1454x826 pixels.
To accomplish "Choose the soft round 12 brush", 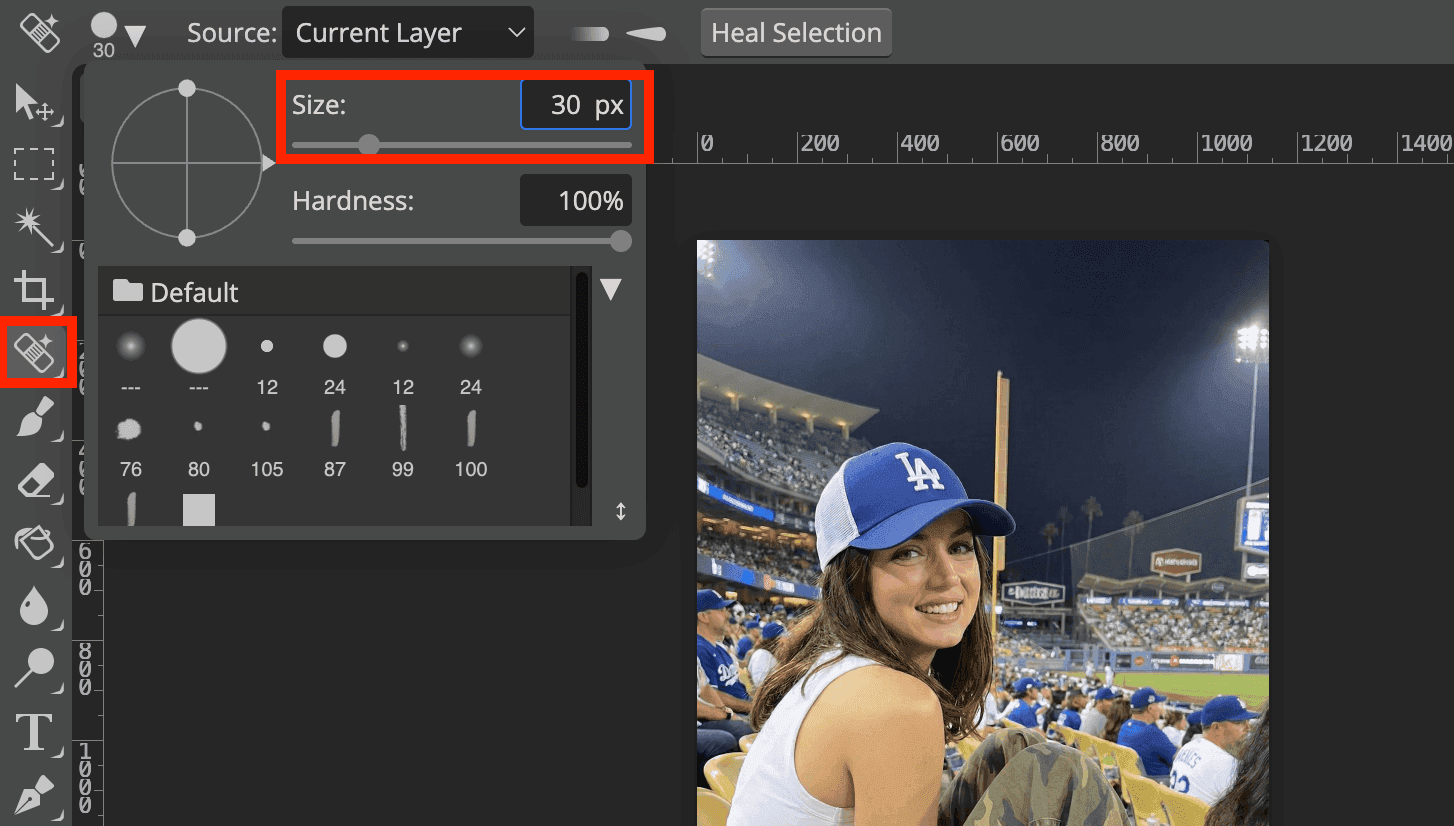I will pos(403,346).
